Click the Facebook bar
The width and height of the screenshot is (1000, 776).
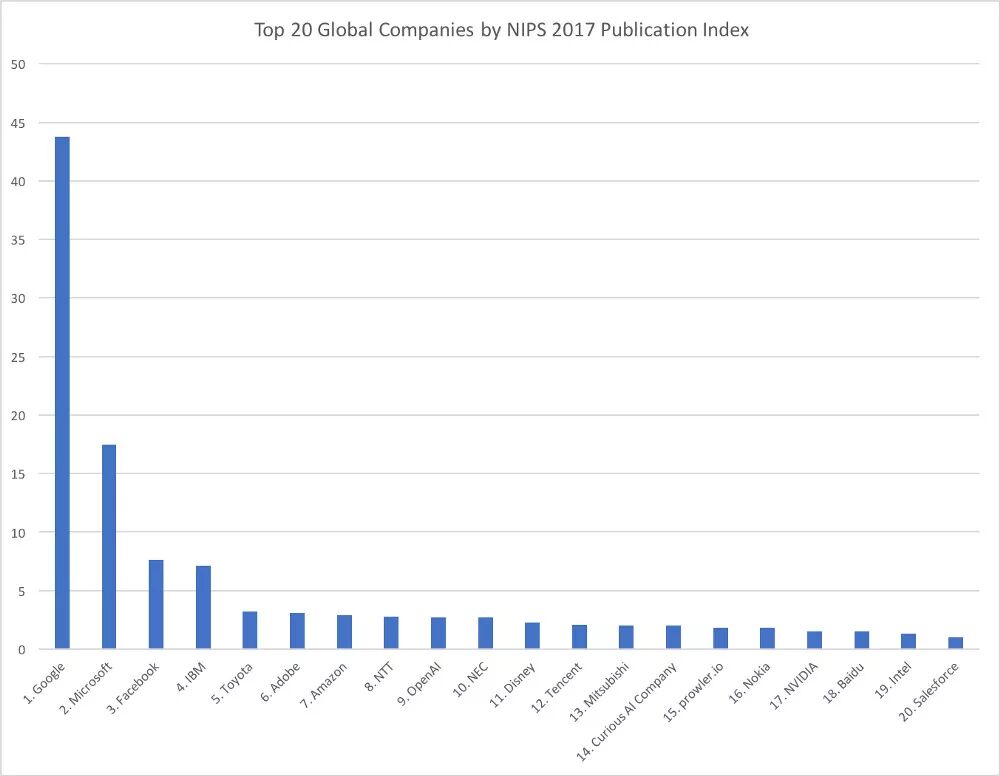click(156, 604)
